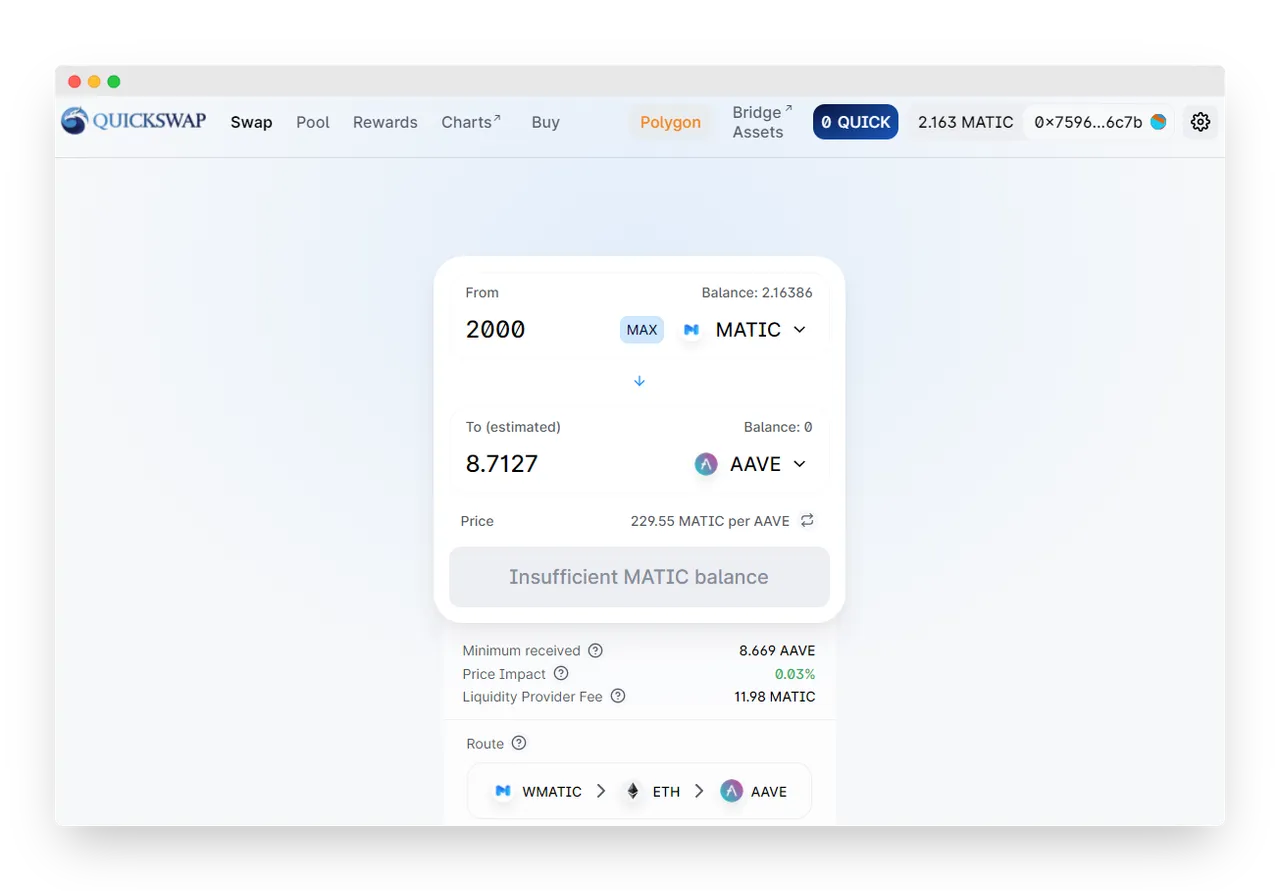Click the QuickSwap dragon logo

coord(74,121)
